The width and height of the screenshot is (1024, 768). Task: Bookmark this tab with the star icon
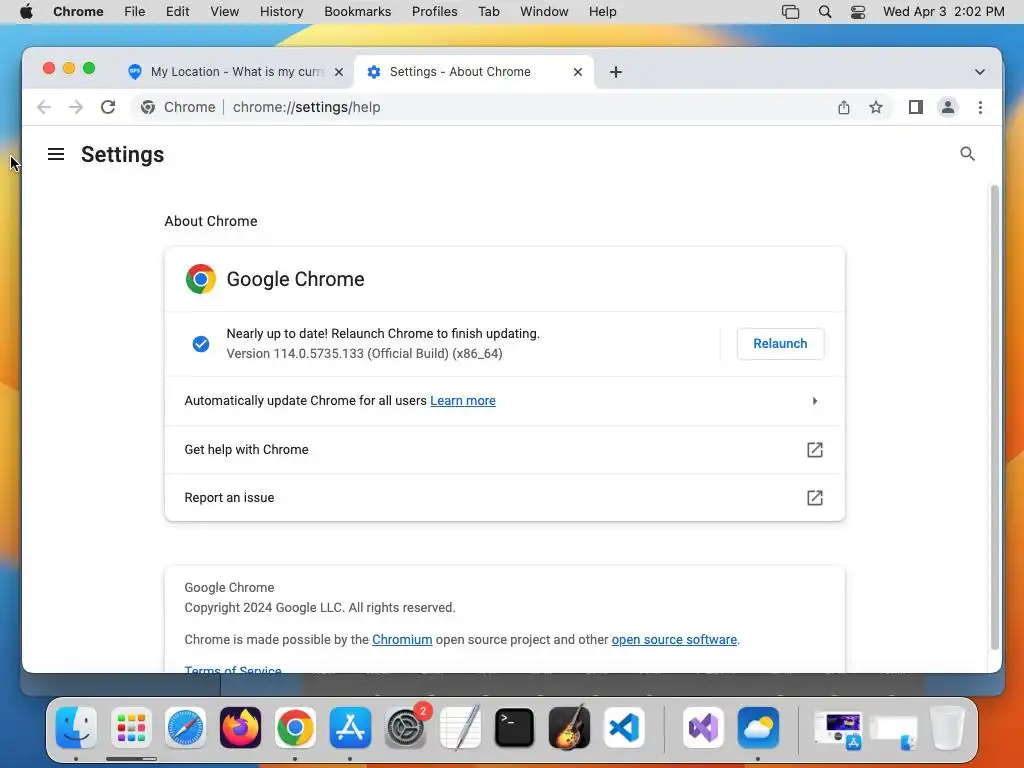876,107
